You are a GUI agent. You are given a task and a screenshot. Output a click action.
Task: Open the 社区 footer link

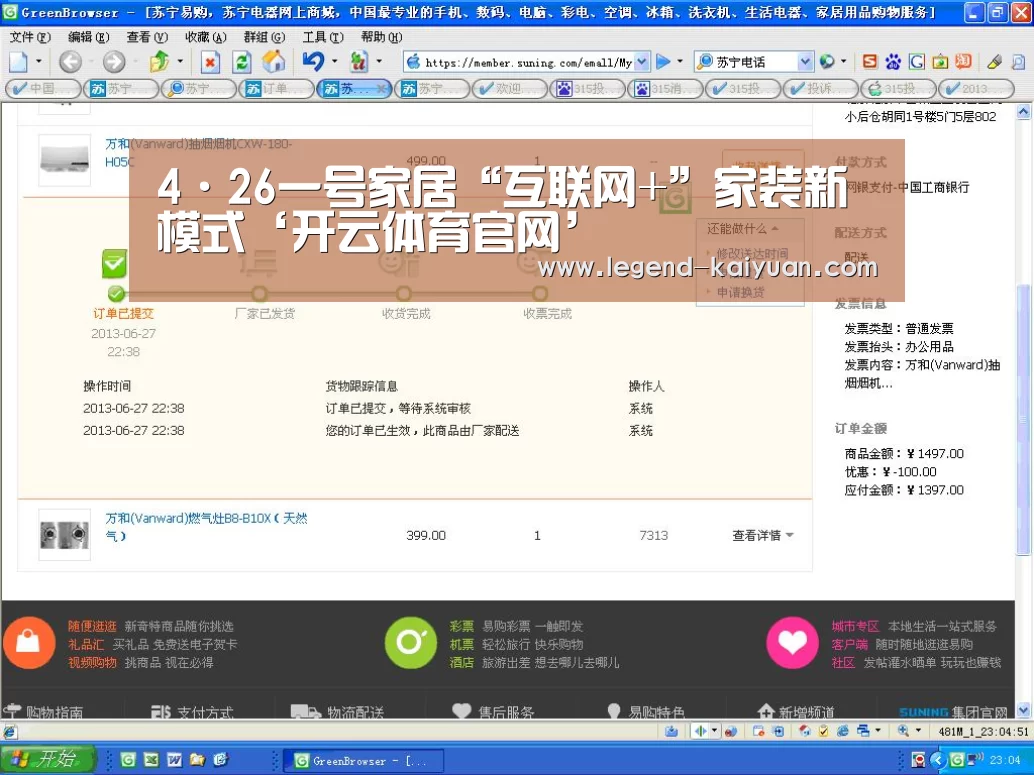coord(843,662)
